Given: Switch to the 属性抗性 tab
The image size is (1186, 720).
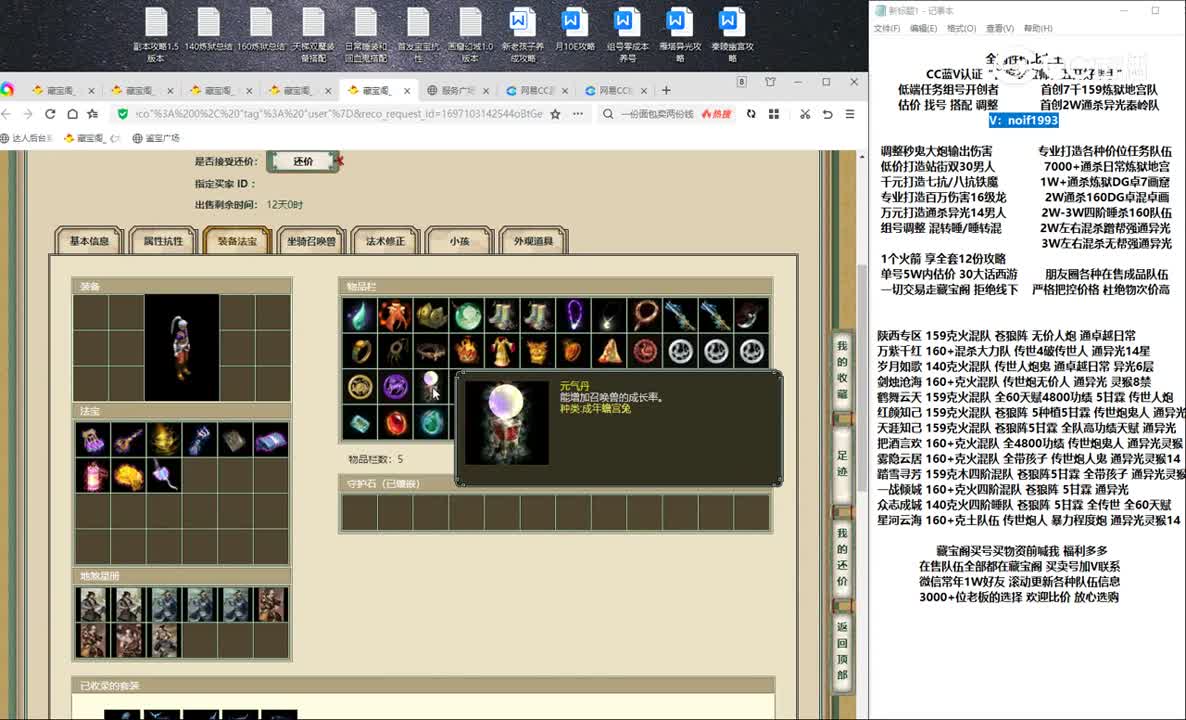Looking at the screenshot, I should click(x=163, y=241).
